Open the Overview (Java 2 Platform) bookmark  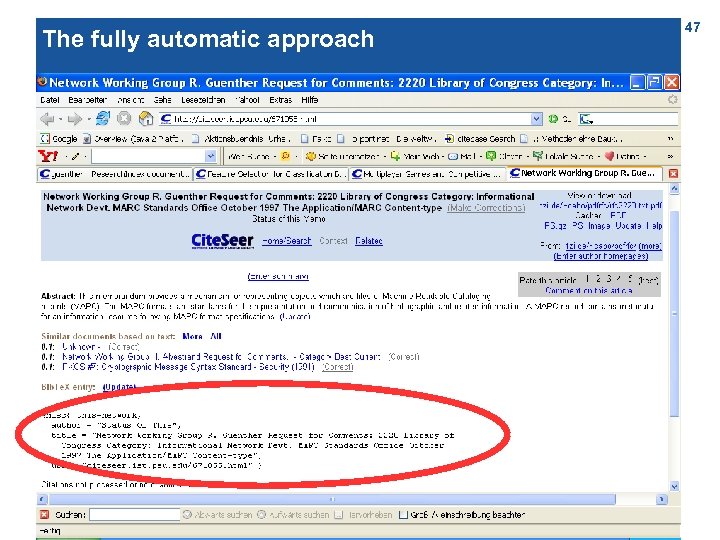(134, 139)
